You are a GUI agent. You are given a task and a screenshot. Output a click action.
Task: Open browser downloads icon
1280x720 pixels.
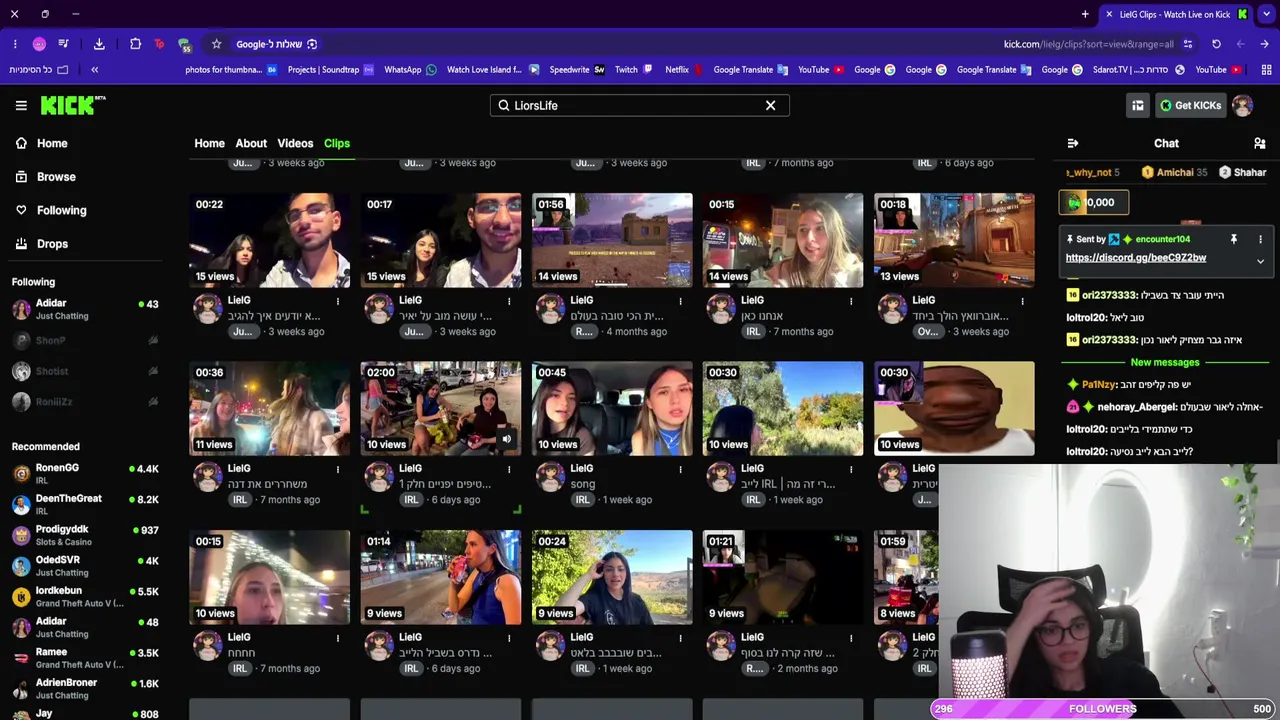[x=99, y=44]
